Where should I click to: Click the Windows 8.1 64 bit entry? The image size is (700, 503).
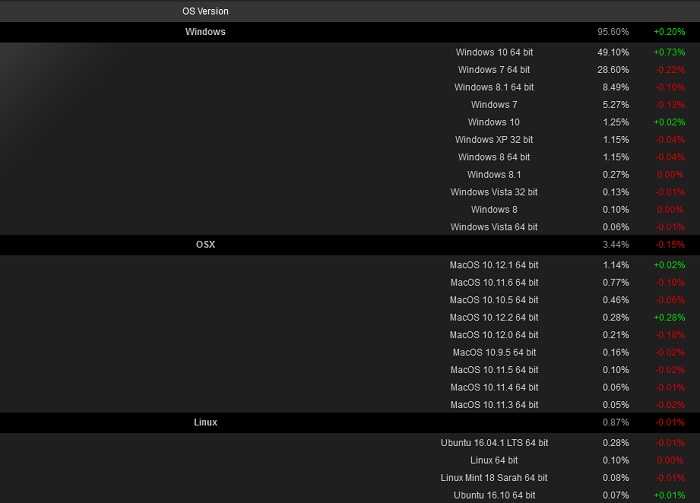click(x=494, y=87)
